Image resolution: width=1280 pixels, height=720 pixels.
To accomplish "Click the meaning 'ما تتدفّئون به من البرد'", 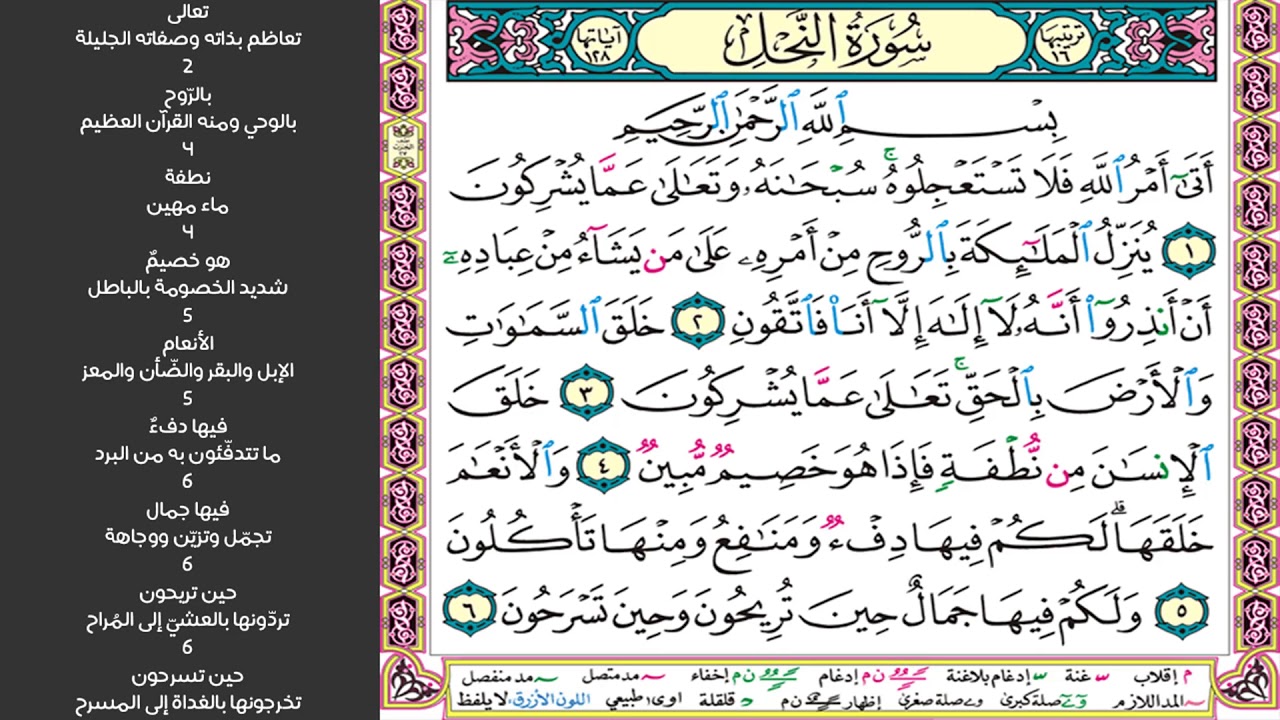I will [x=188, y=454].
